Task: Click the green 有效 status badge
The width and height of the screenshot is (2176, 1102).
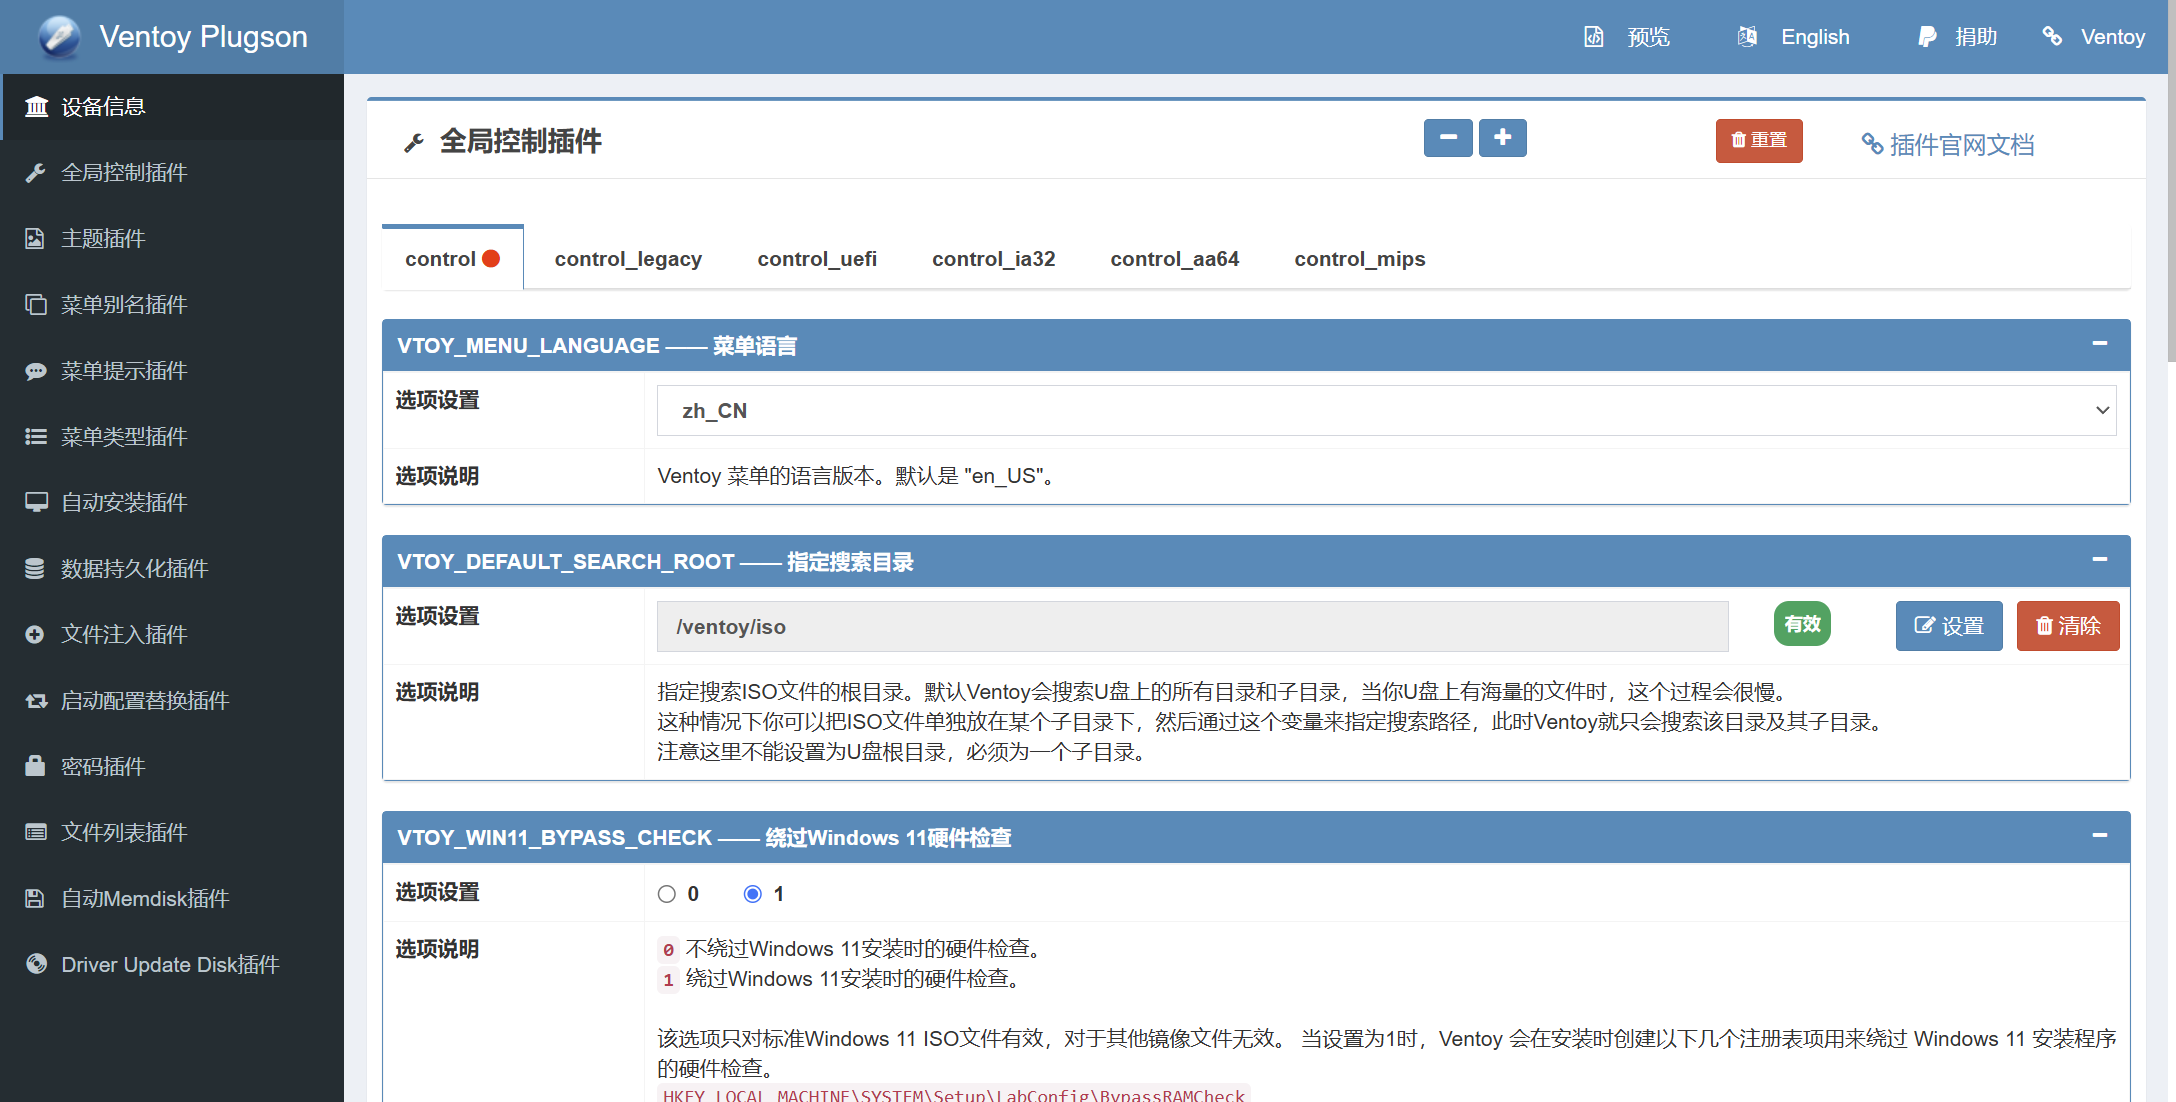Action: coord(1802,624)
